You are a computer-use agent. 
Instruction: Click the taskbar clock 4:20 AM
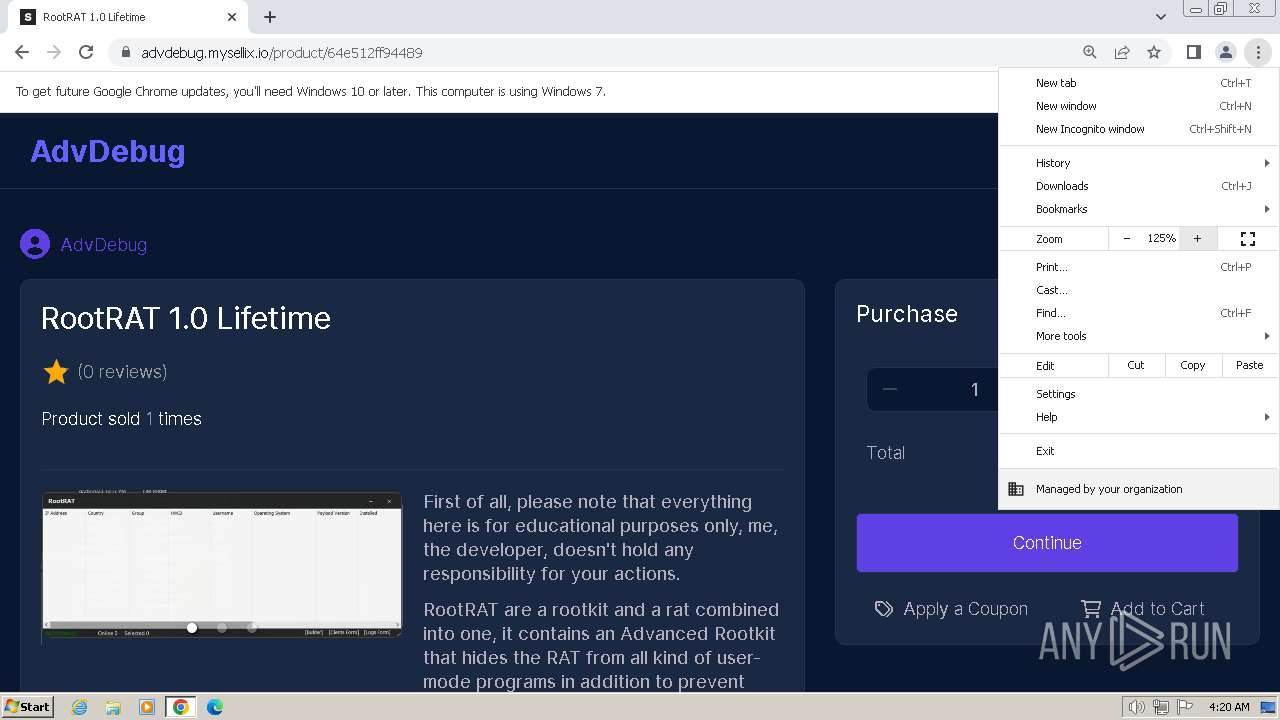tap(1229, 707)
